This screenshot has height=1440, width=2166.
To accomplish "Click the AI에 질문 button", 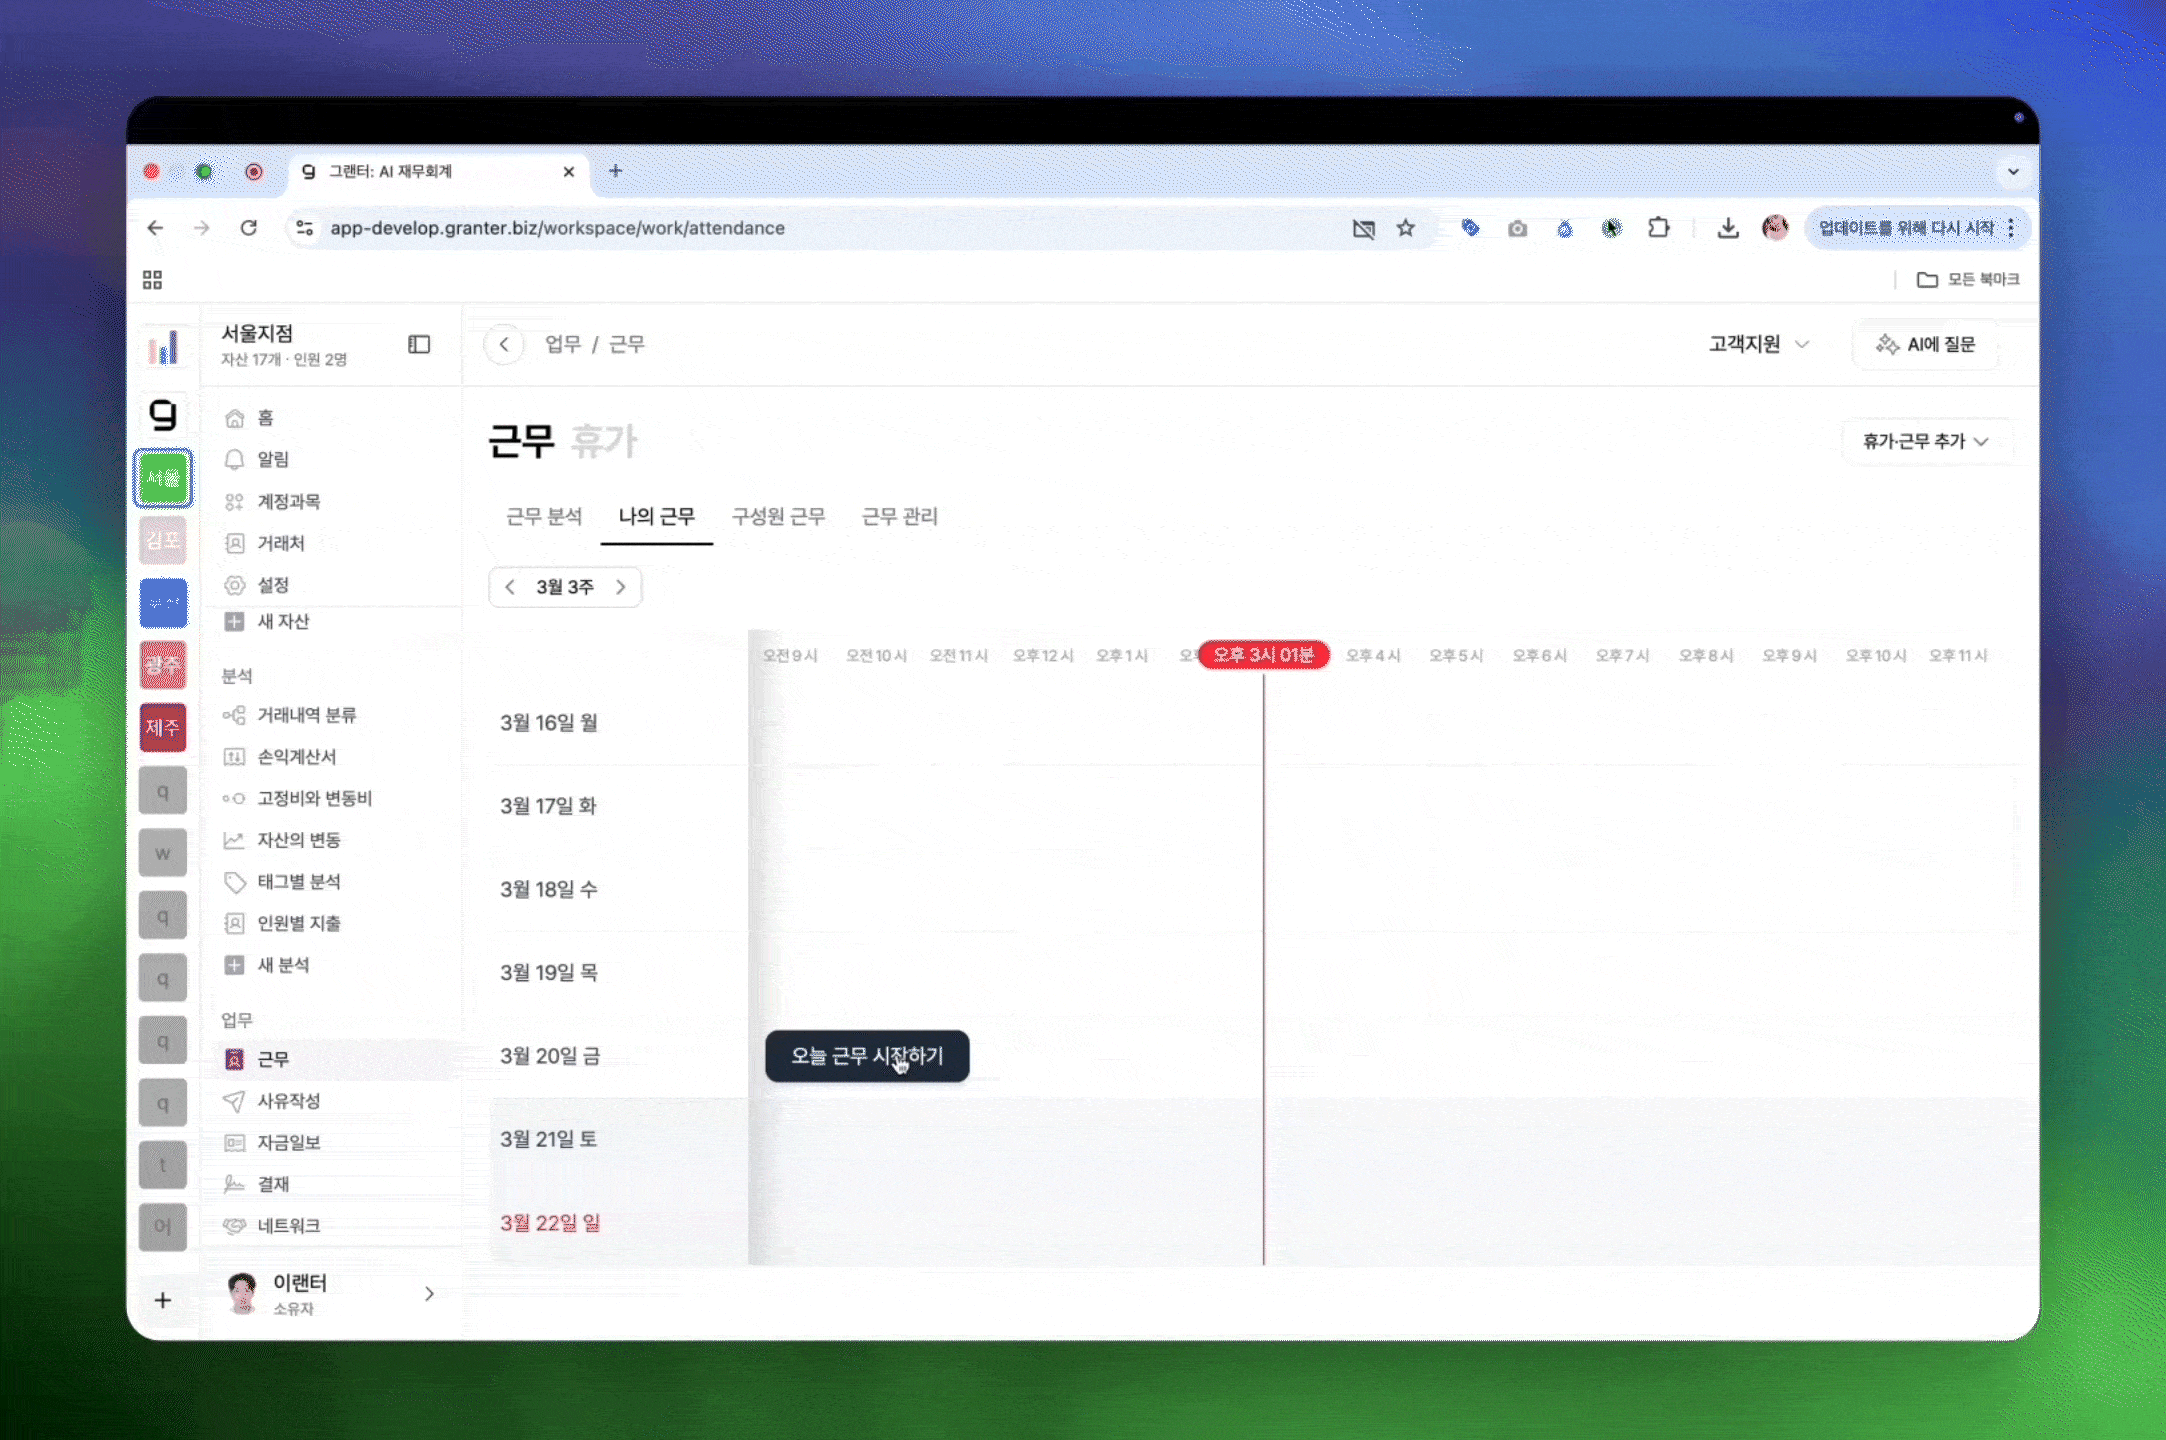I will click(x=1926, y=344).
